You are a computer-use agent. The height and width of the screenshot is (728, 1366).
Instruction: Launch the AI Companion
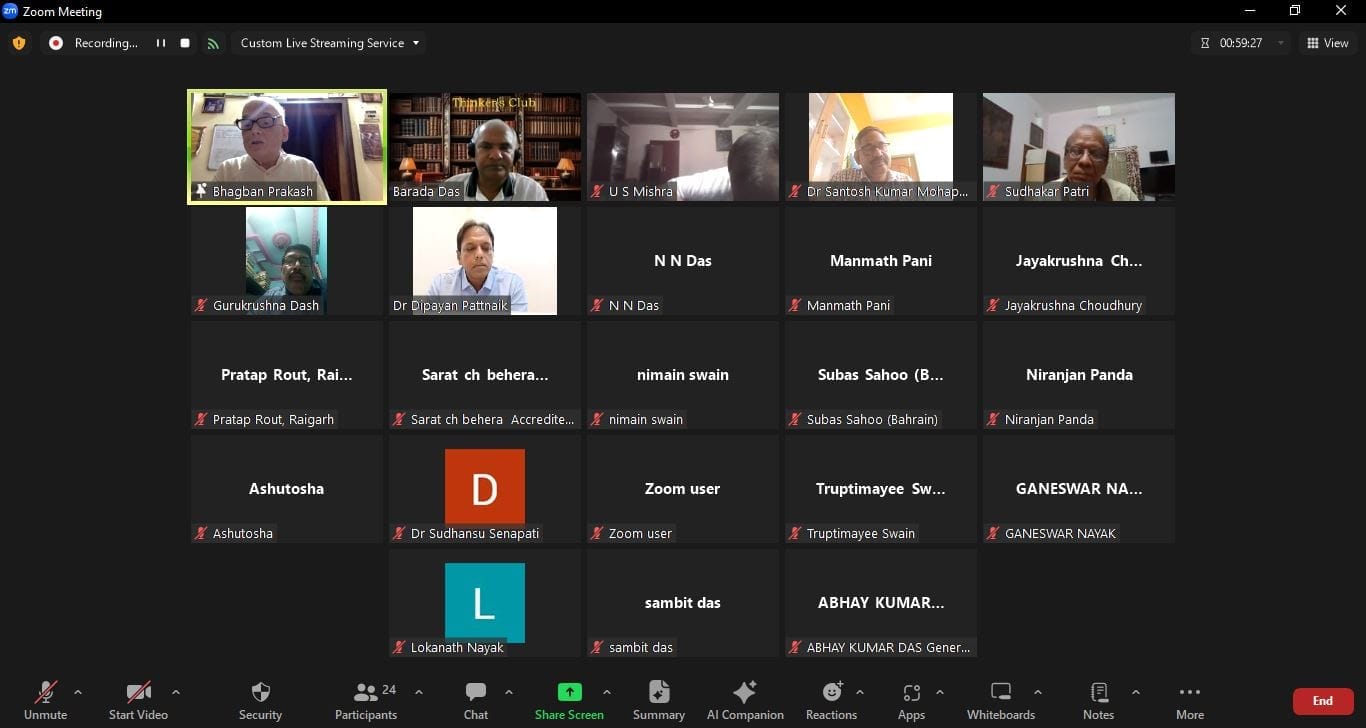(x=745, y=700)
